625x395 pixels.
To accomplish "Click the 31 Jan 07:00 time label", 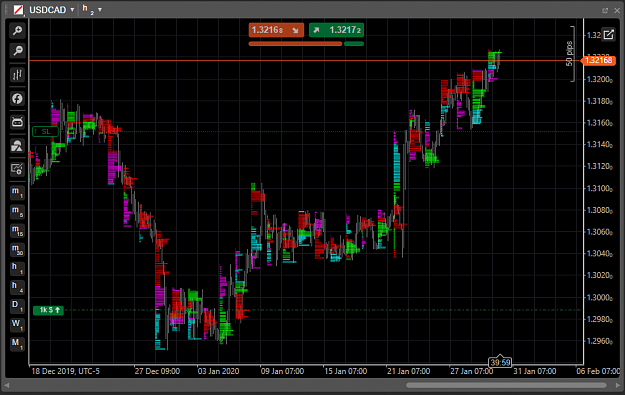I will pos(535,371).
